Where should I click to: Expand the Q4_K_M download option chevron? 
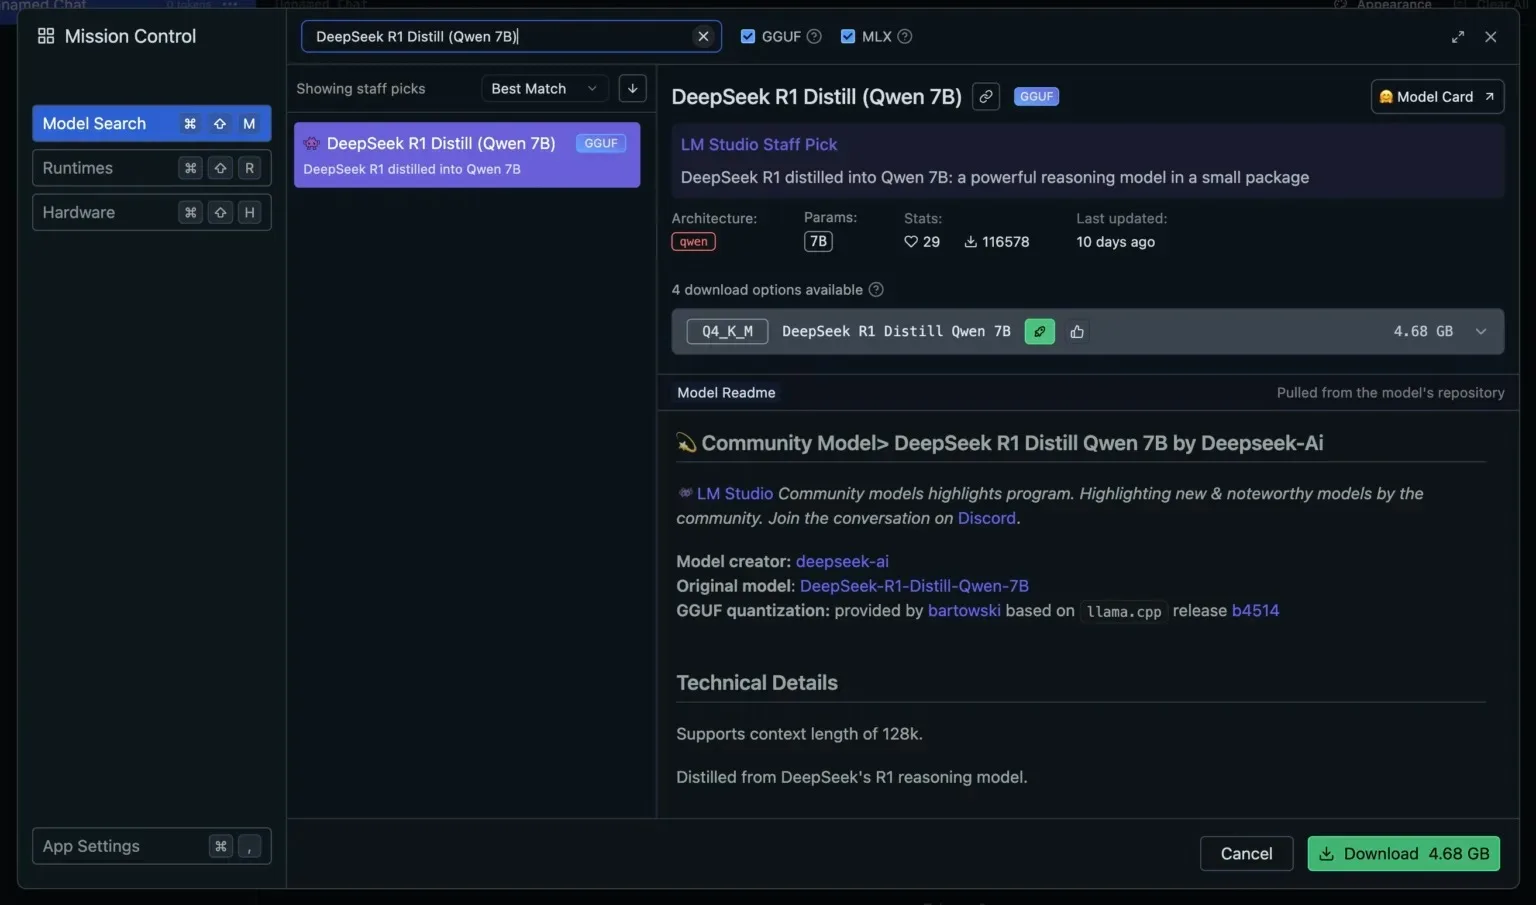(1480, 332)
